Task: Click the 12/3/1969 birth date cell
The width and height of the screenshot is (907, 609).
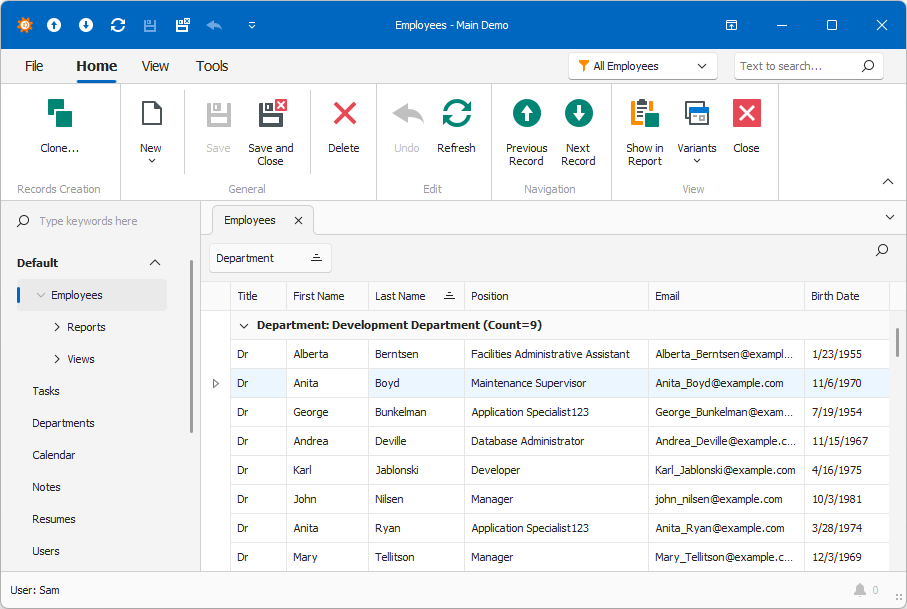Action: pyautogui.click(x=847, y=557)
